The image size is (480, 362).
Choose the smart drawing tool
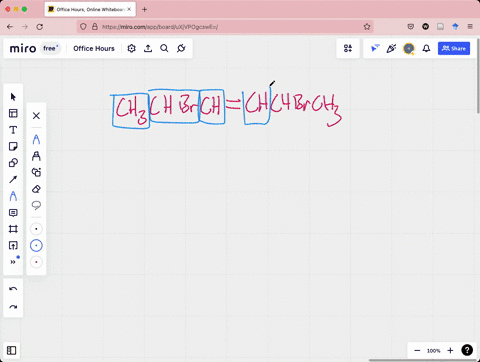click(36, 172)
